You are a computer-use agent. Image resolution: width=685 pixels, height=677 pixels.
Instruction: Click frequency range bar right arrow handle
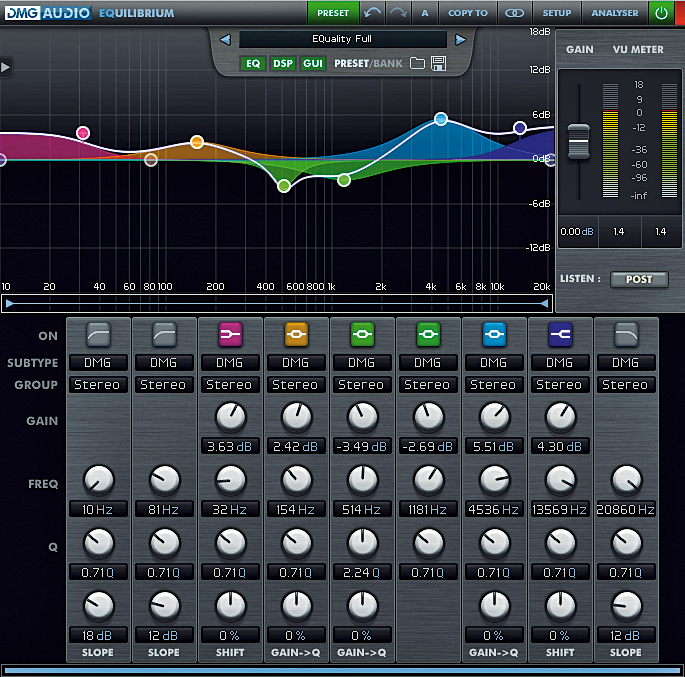544,304
